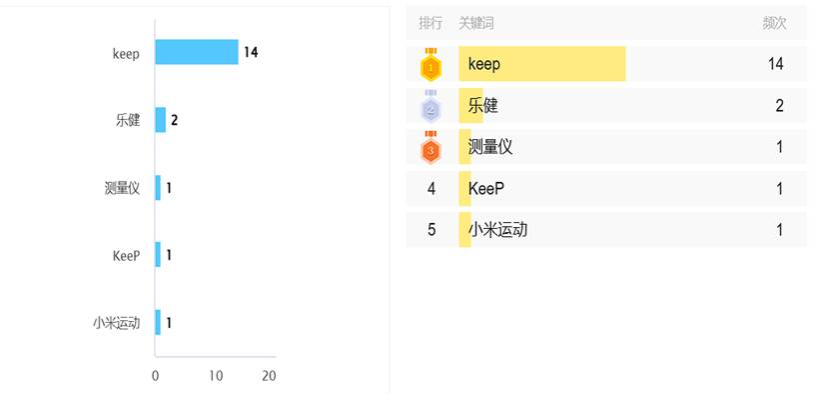Click the 14 data label beside bar

(x=251, y=52)
